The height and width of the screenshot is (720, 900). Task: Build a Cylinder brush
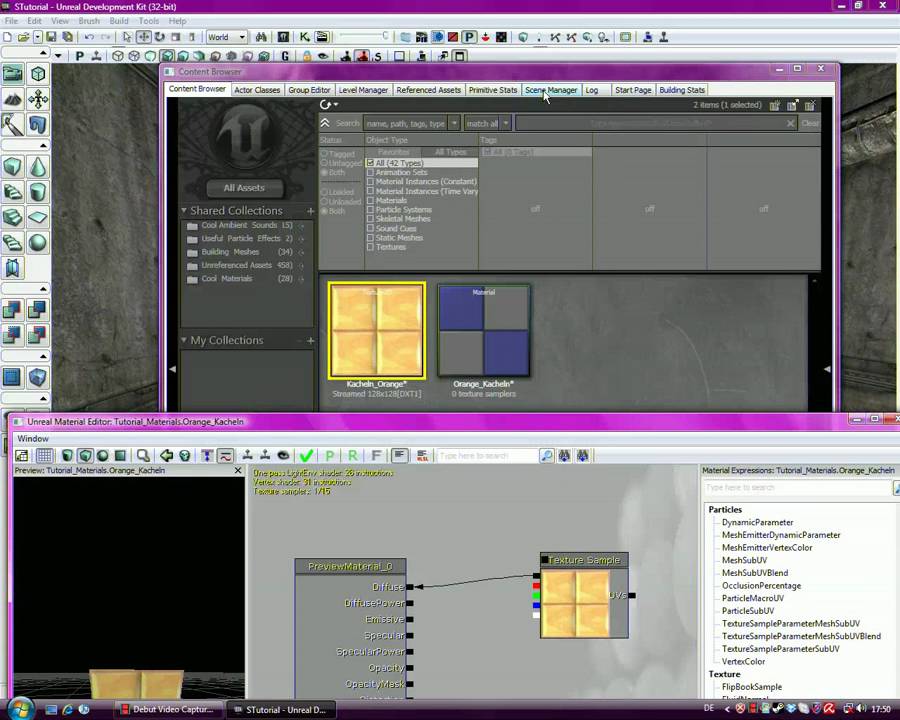[38, 192]
